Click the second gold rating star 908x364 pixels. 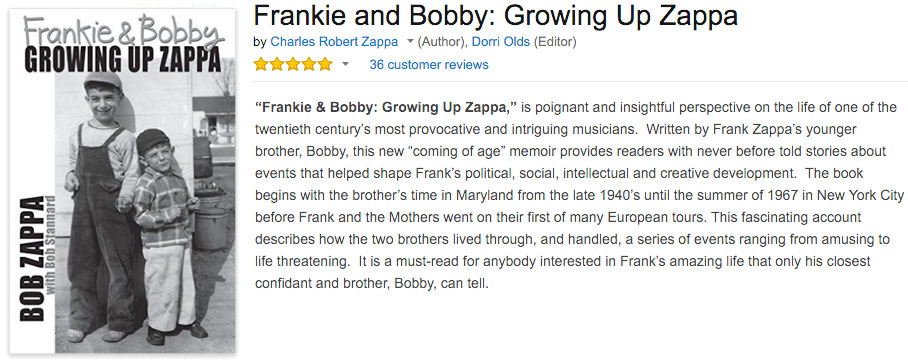(277, 64)
